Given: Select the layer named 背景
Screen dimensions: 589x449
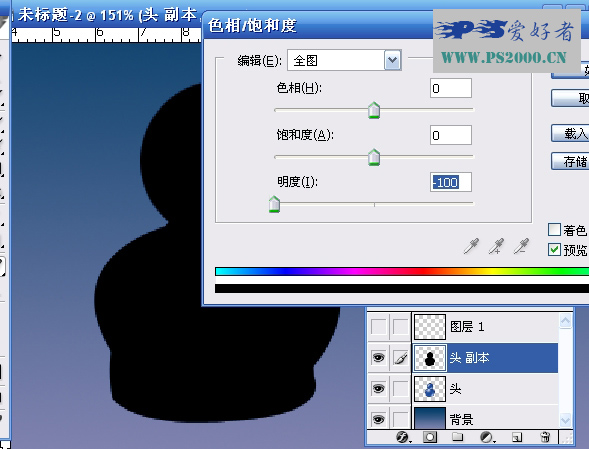Looking at the screenshot, I should (x=461, y=419).
